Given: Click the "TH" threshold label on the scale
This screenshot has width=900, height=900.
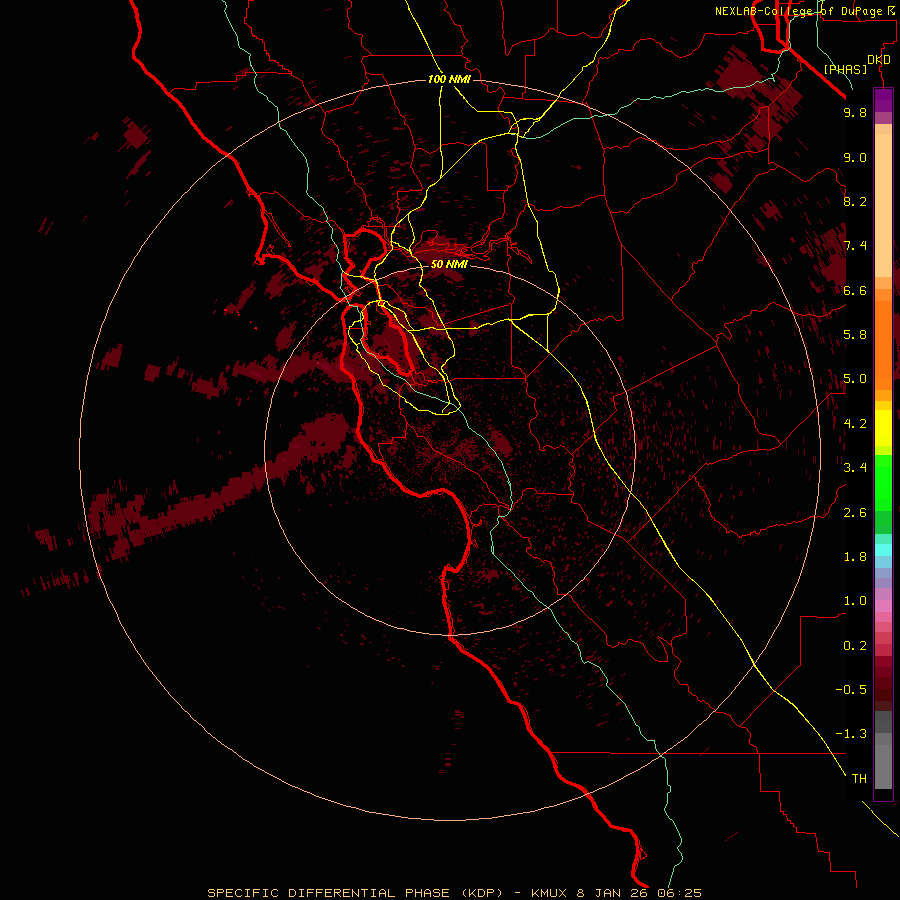Looking at the screenshot, I should (x=859, y=779).
